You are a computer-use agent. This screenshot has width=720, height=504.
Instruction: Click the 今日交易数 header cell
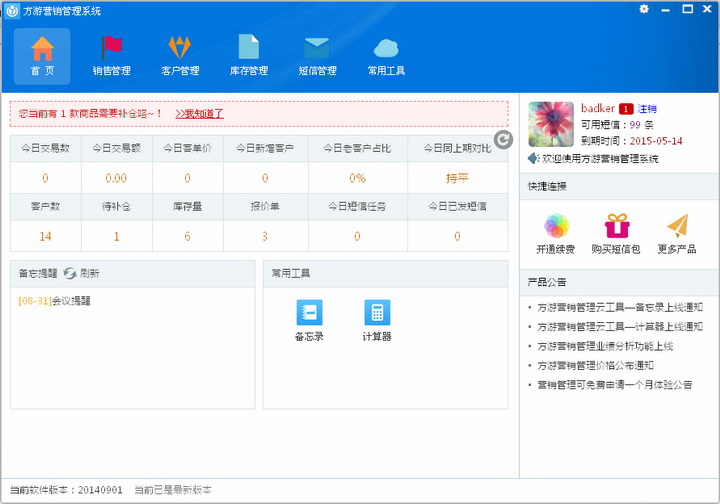[x=45, y=148]
